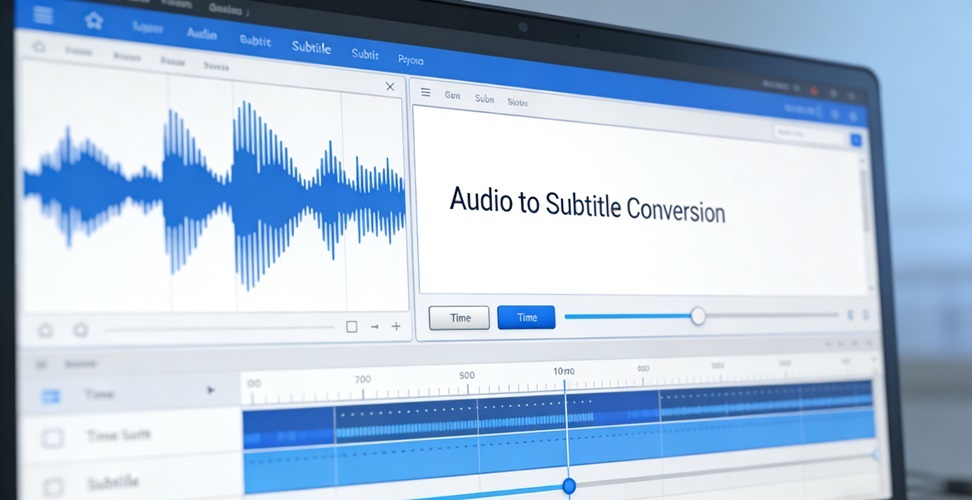Click the square icon below the waveform
This screenshot has width=972, height=500.
(351, 327)
